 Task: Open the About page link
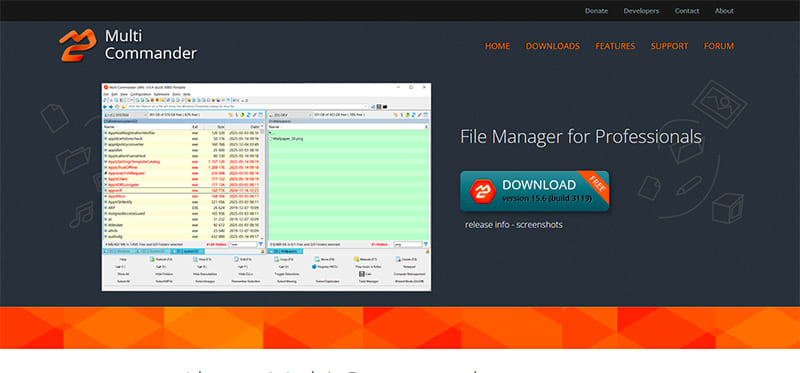click(724, 11)
